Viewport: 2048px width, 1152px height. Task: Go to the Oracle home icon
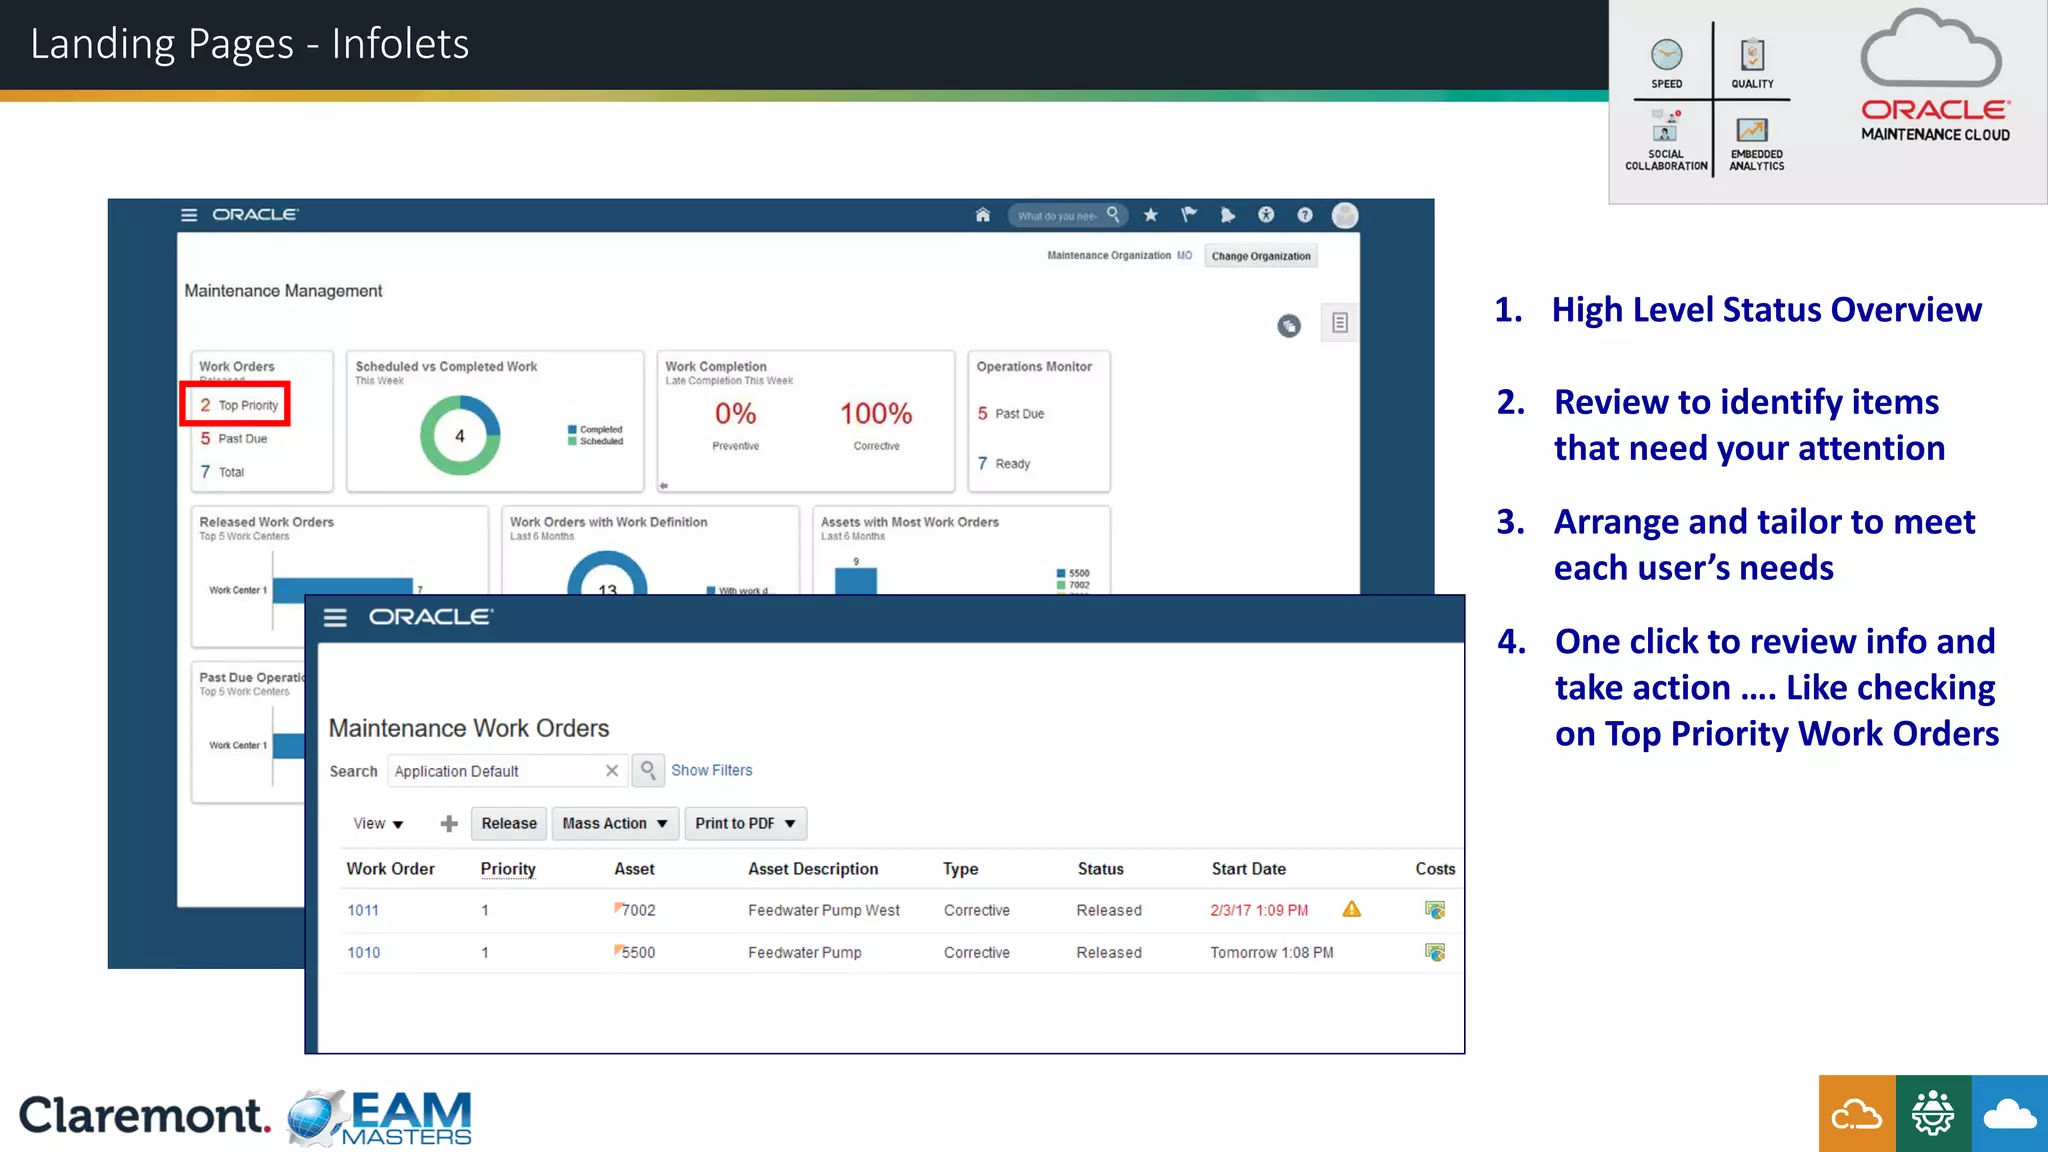point(982,215)
